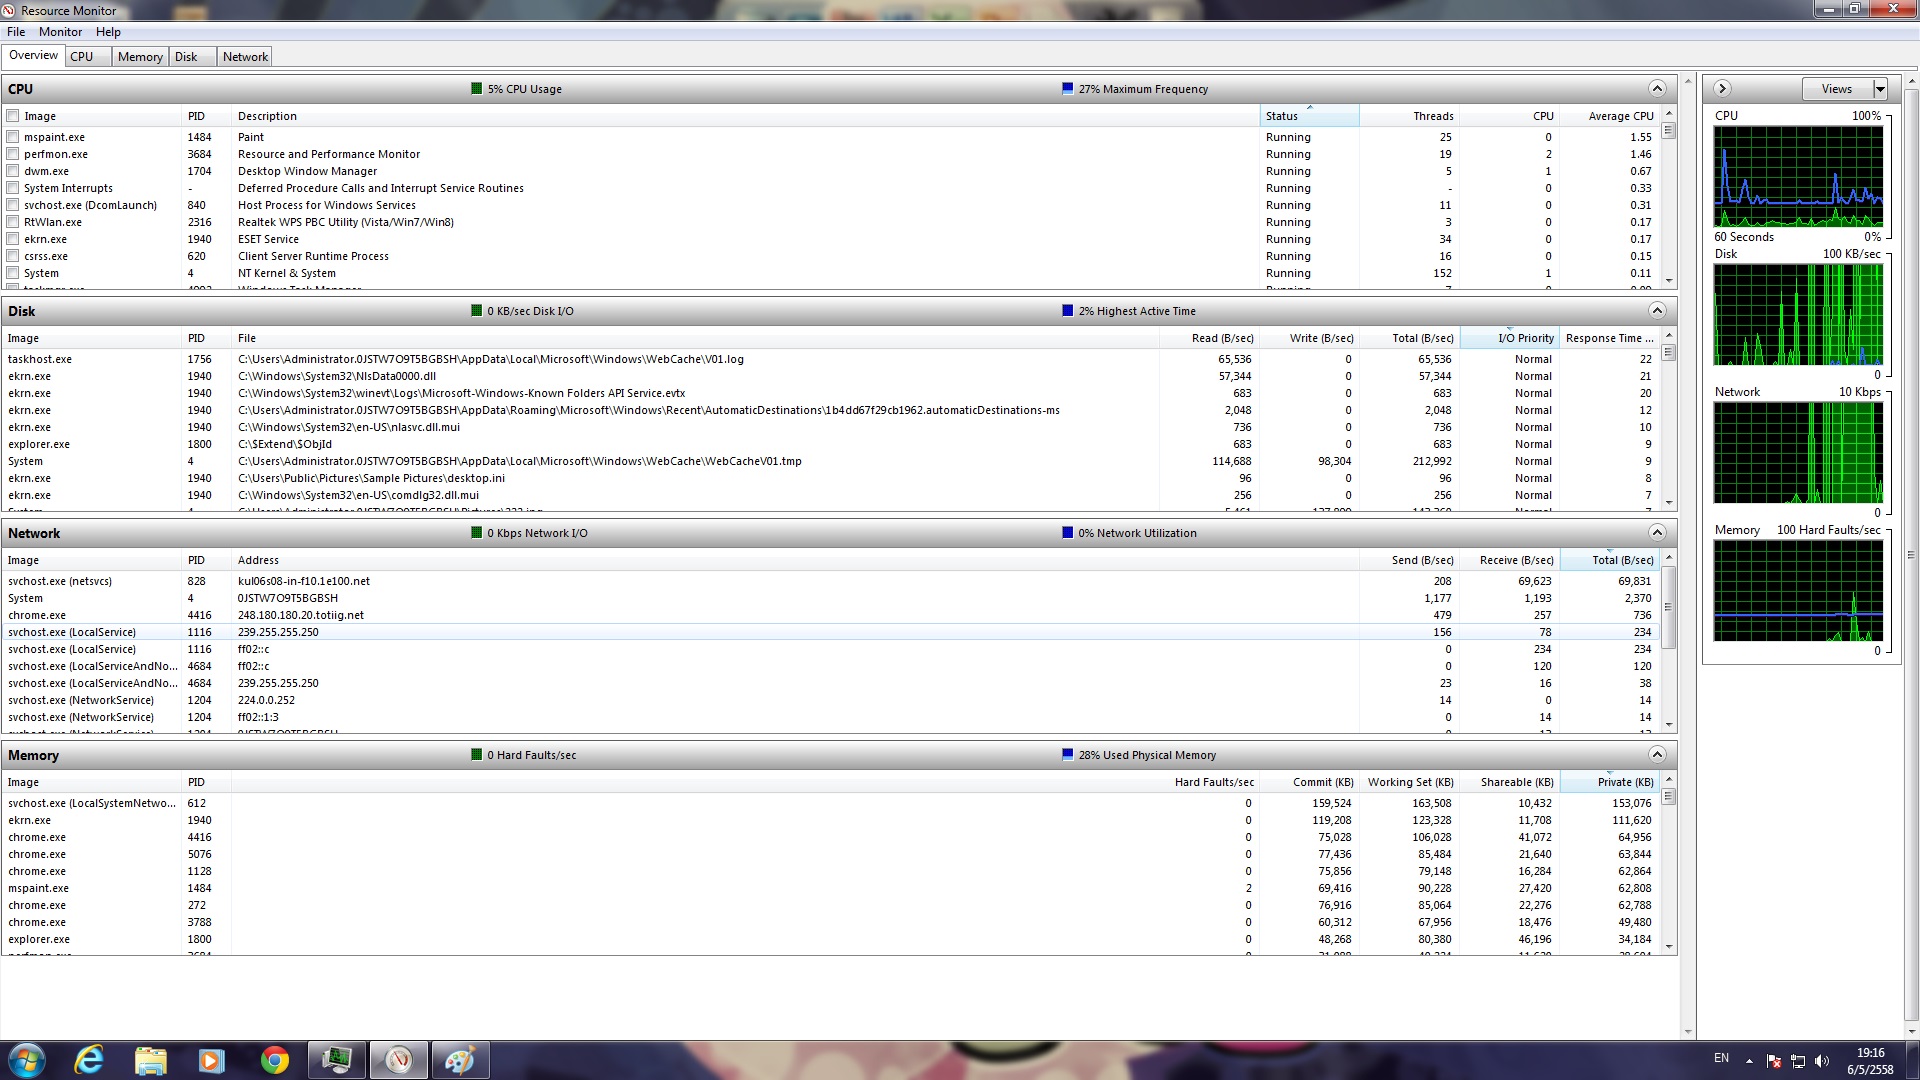The height and width of the screenshot is (1080, 1920).
Task: Sort Network list by Total (B/sec) column
Action: point(1609,560)
